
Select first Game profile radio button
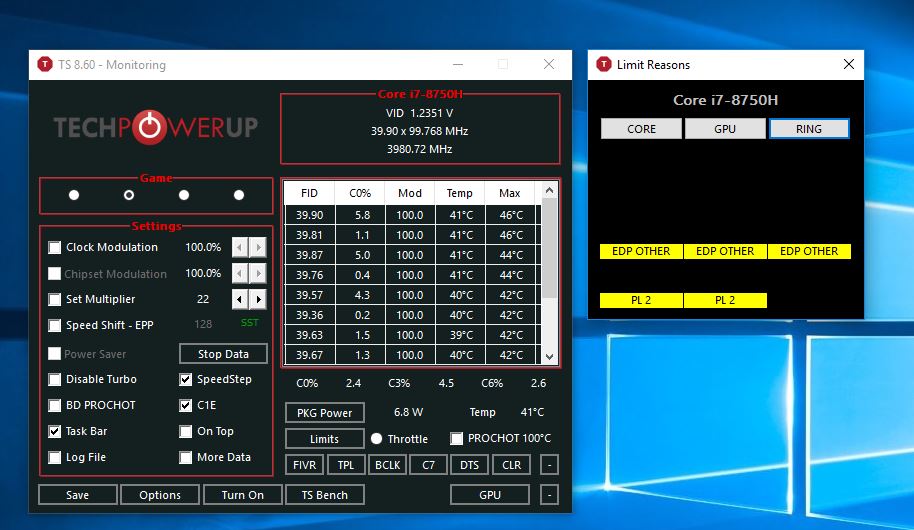(x=74, y=195)
